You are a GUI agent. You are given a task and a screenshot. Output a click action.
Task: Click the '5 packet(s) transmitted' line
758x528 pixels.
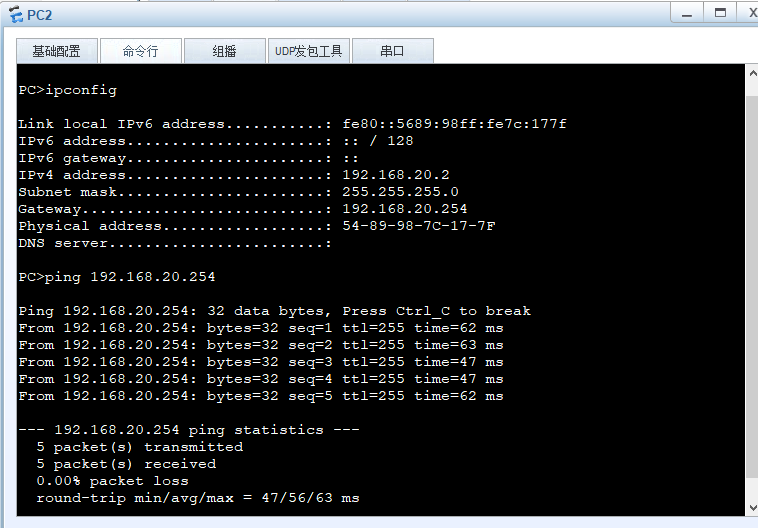140,447
